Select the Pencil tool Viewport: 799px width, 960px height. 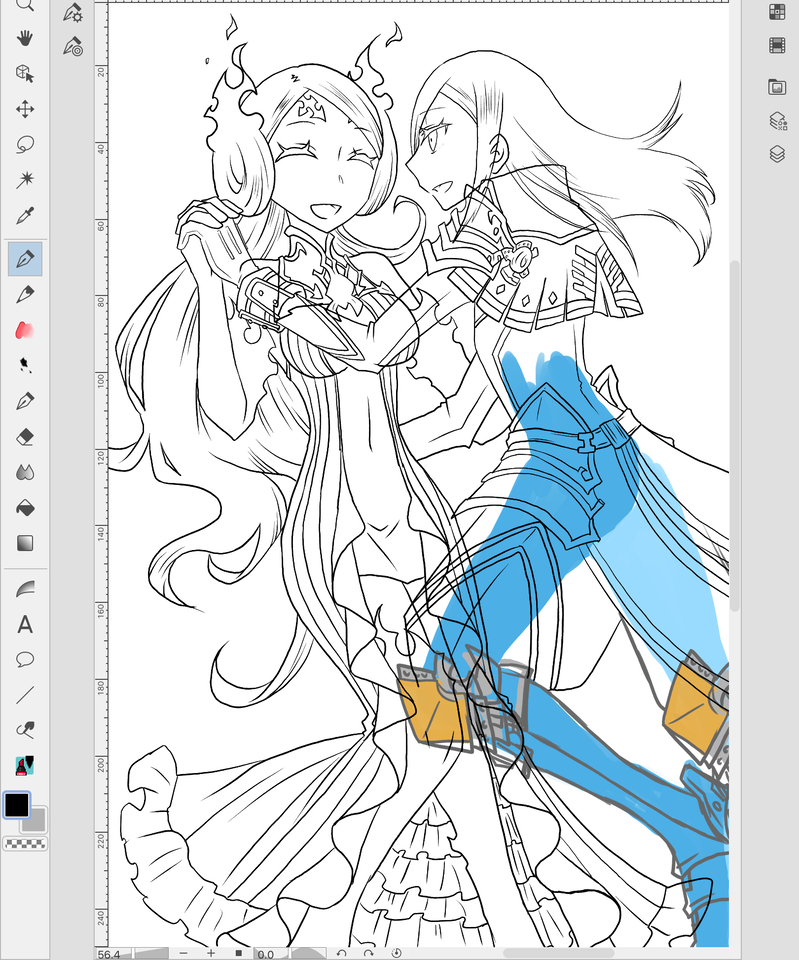pyautogui.click(x=24, y=294)
